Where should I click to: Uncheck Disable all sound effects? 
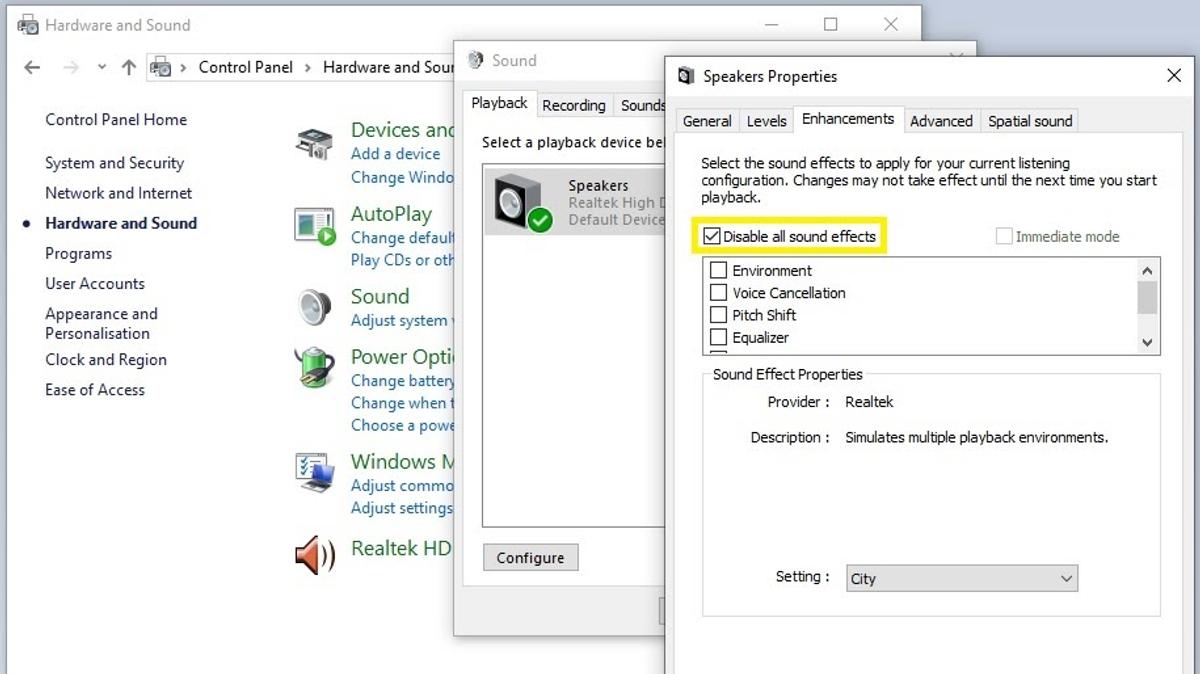pos(712,236)
